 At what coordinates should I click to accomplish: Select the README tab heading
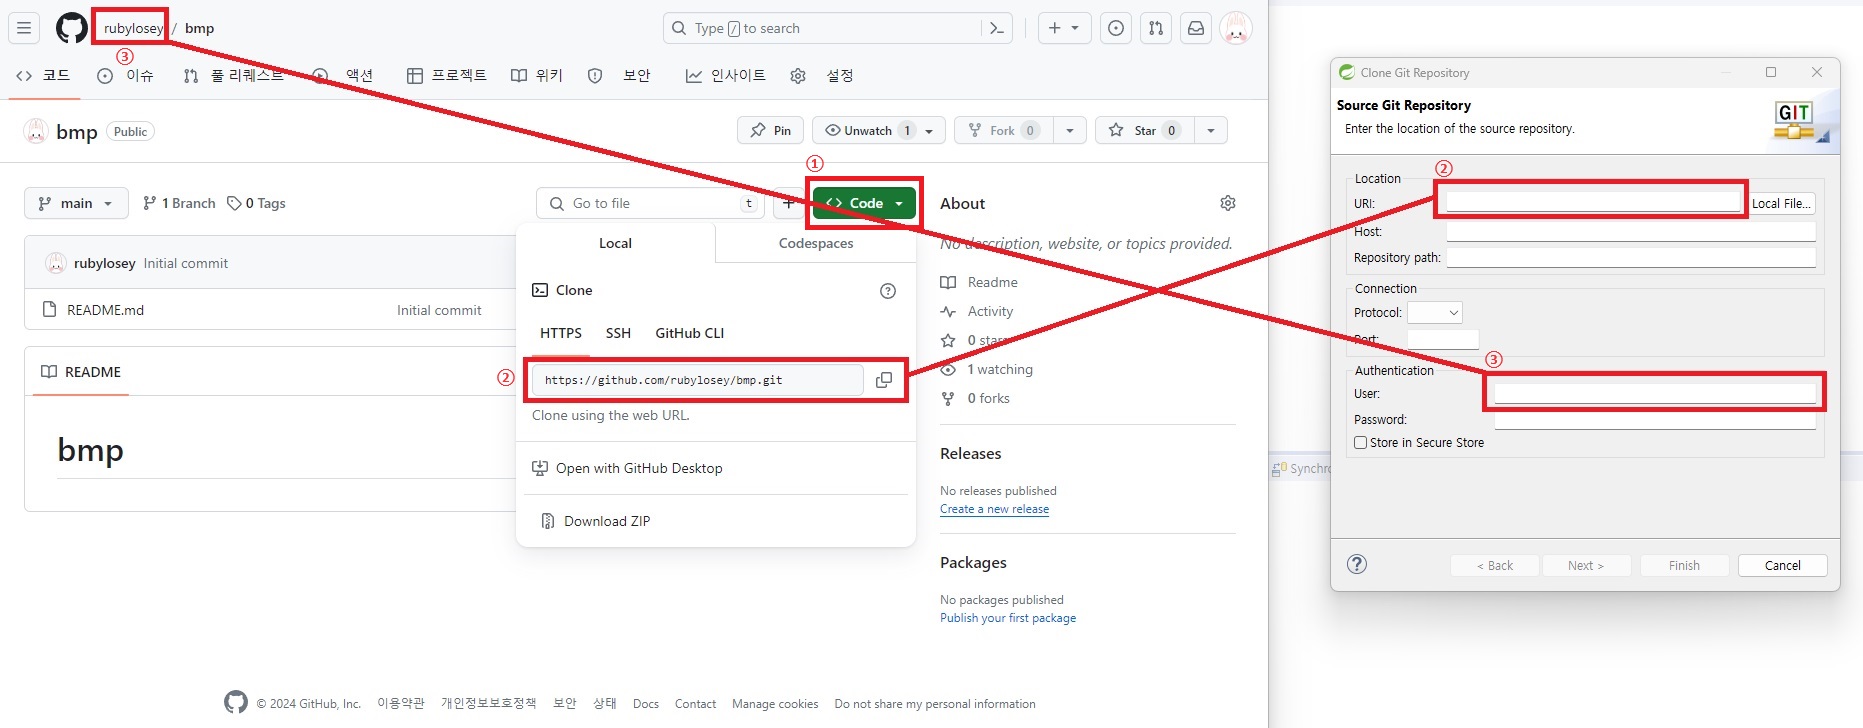(81, 372)
